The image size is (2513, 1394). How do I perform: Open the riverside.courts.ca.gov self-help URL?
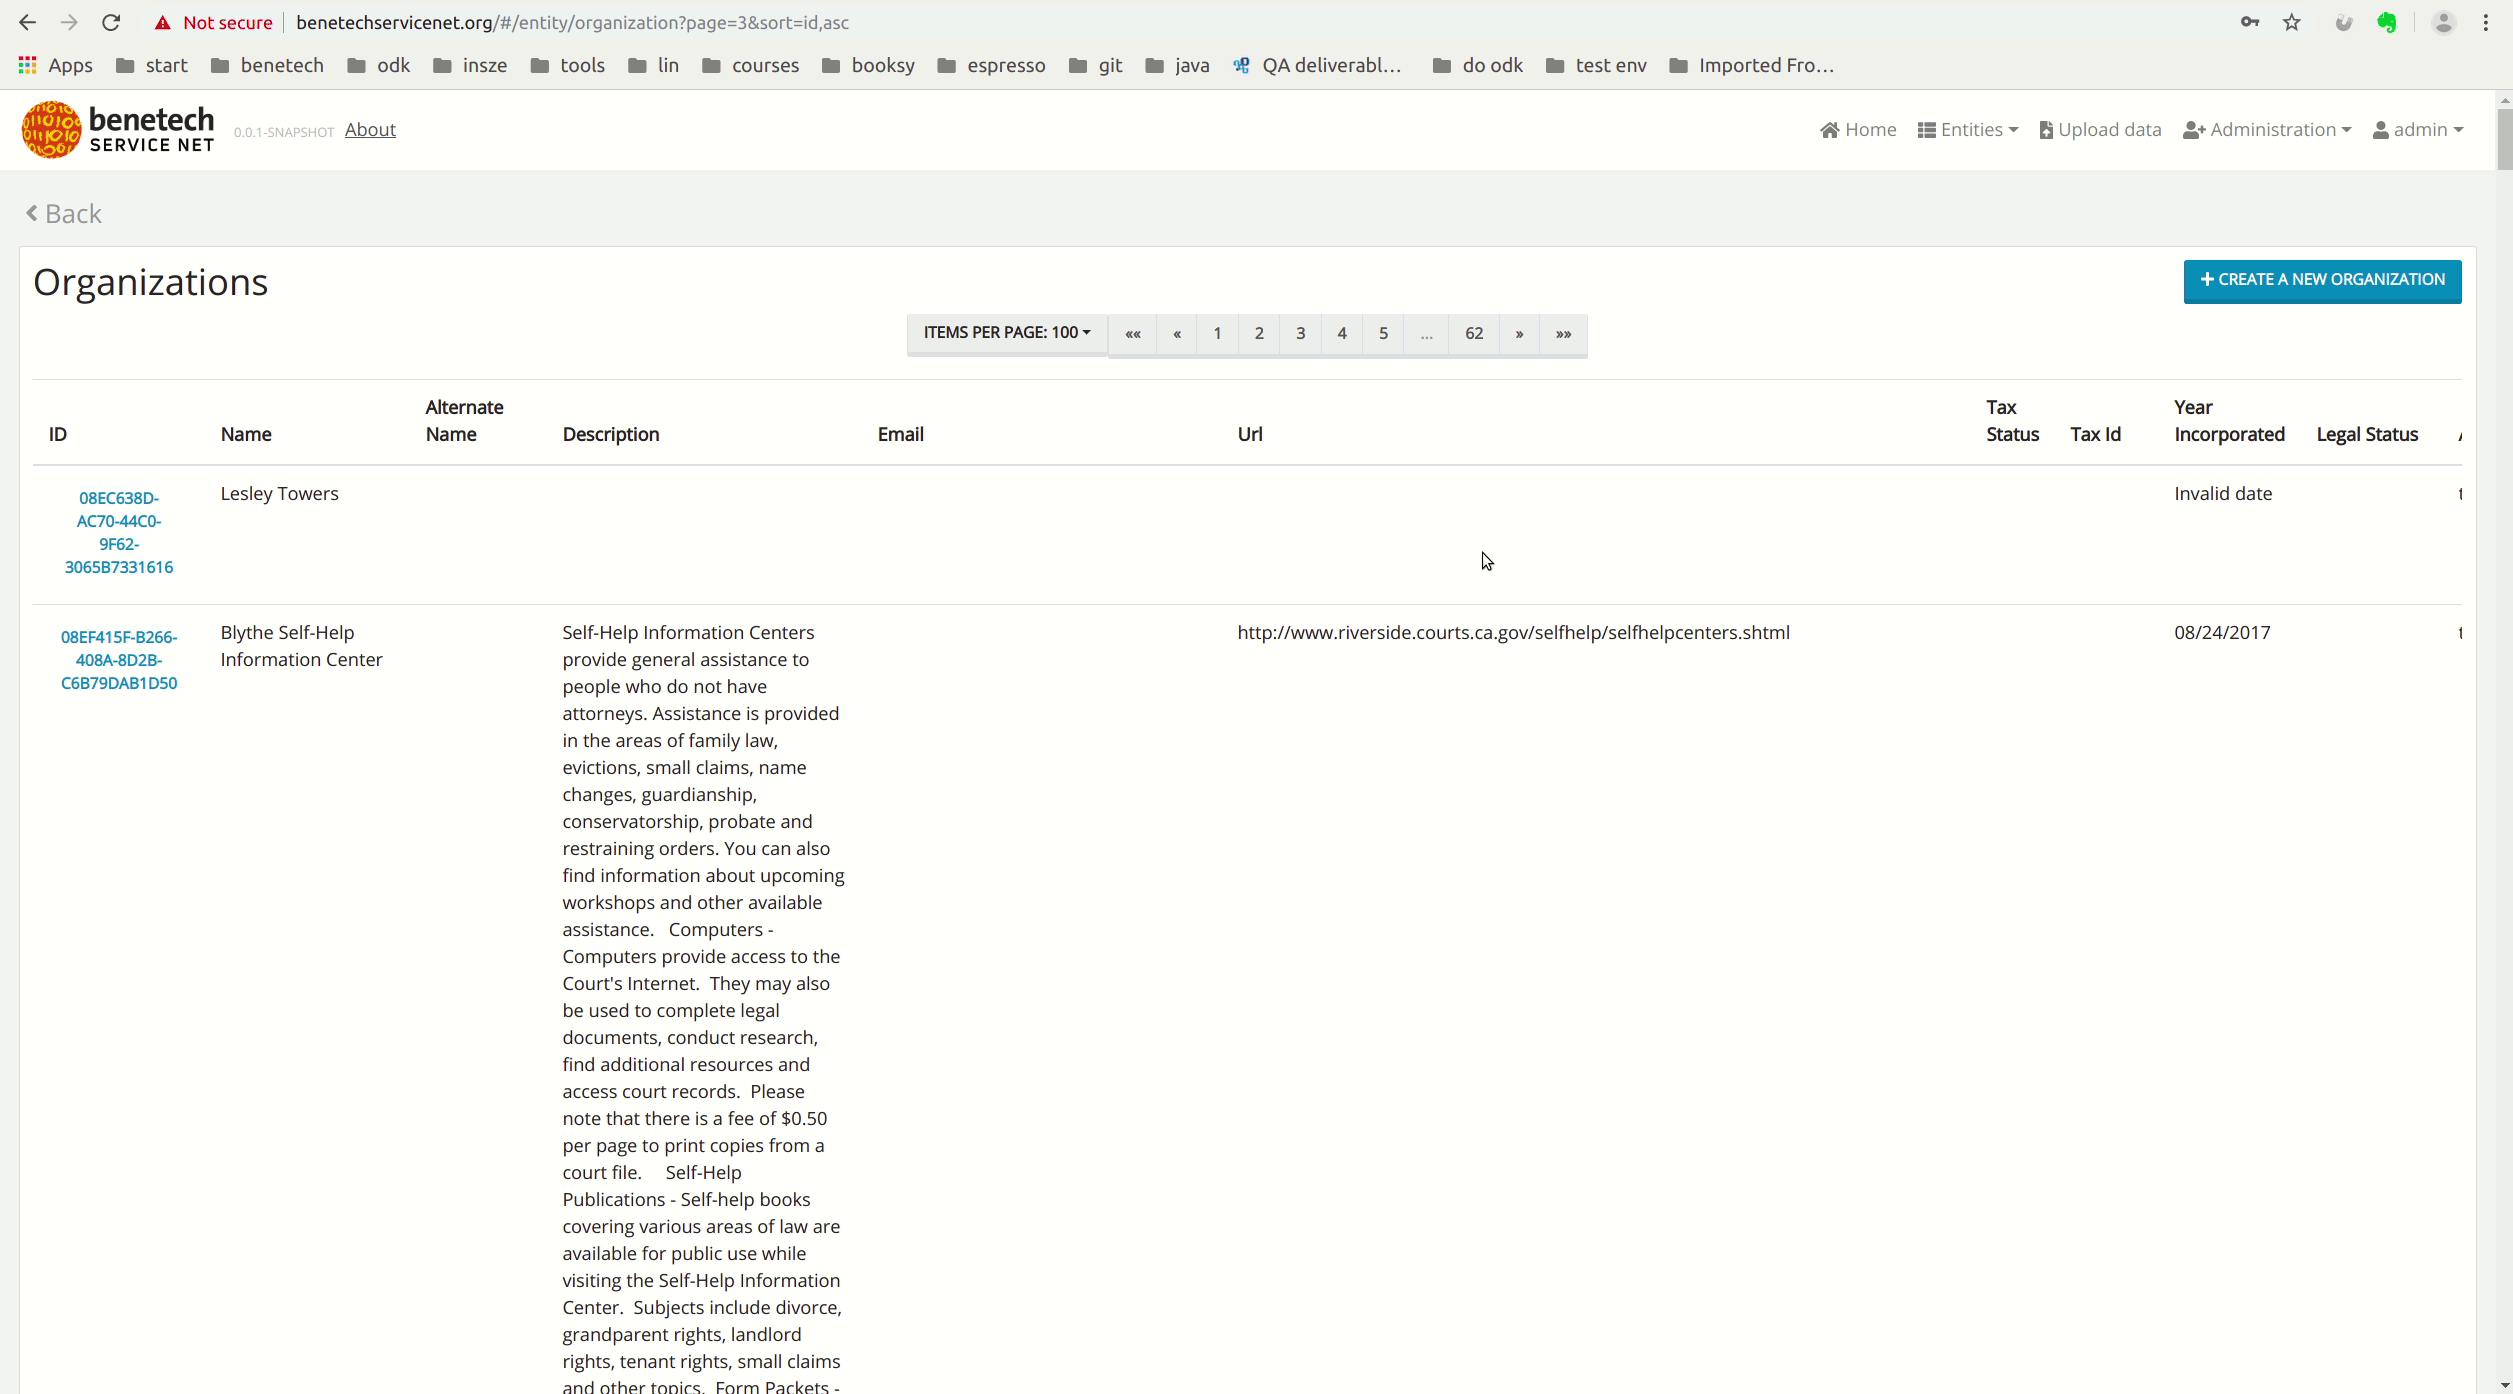[x=1513, y=631]
